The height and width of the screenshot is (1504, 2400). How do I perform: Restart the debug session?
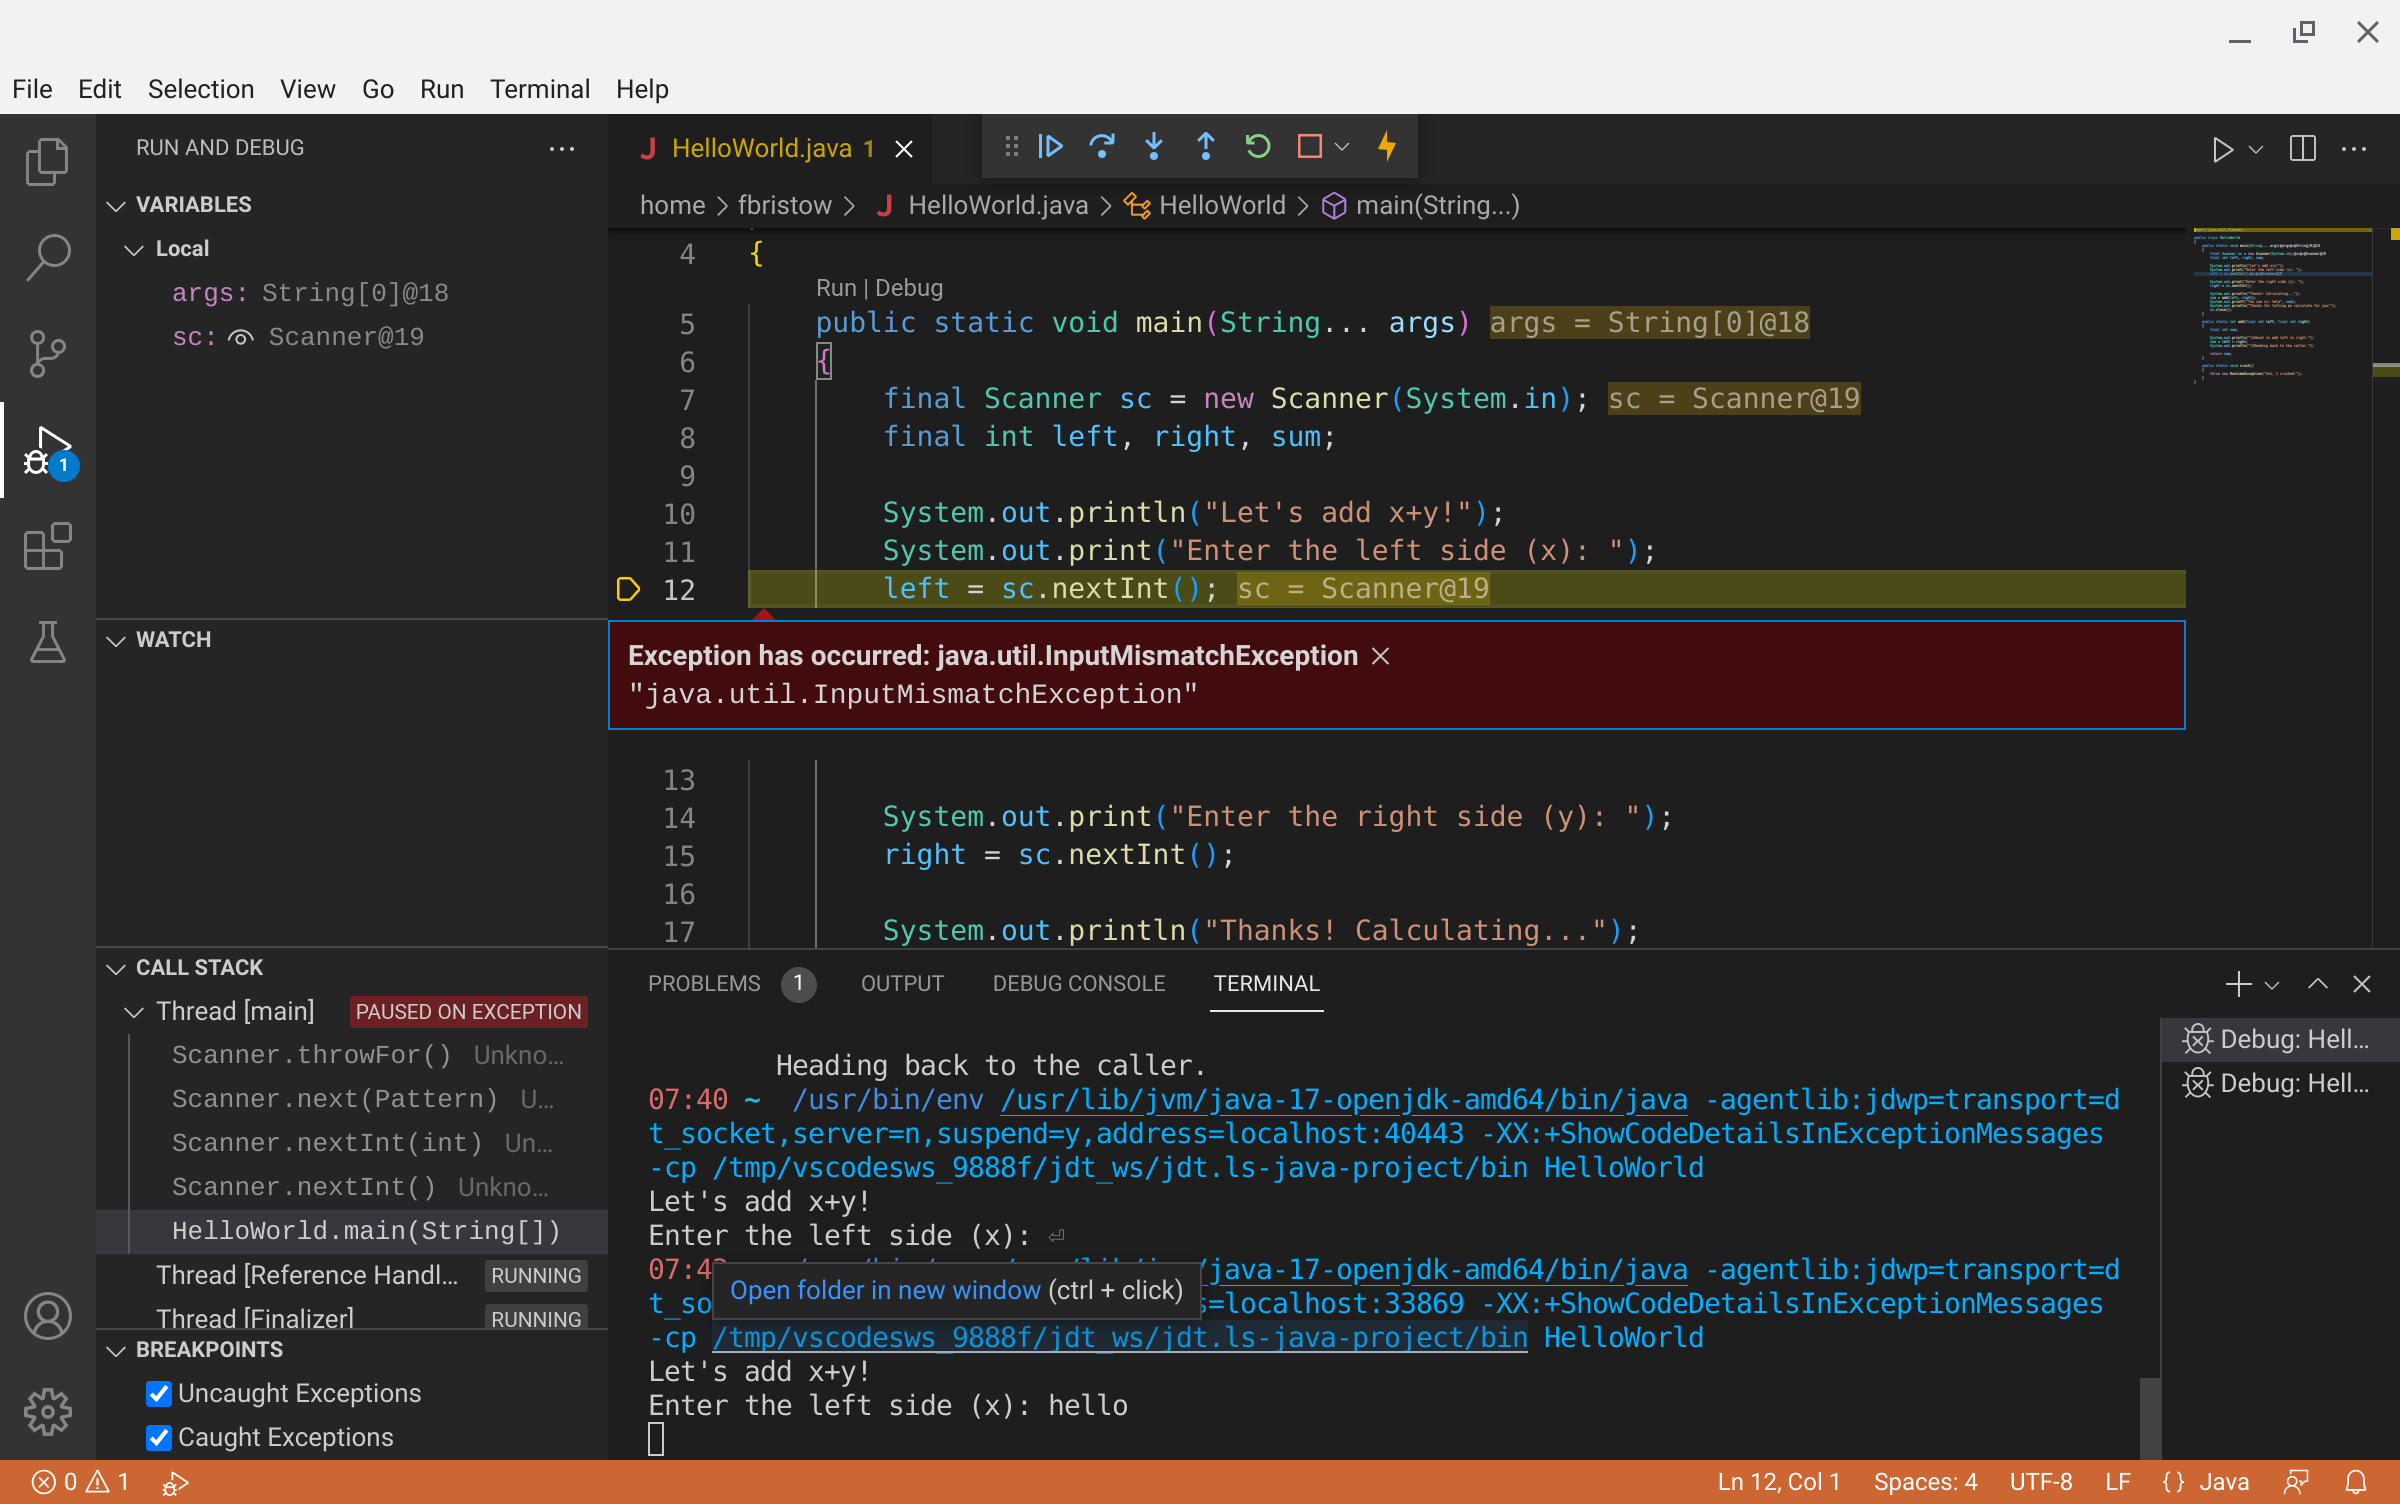(1258, 147)
